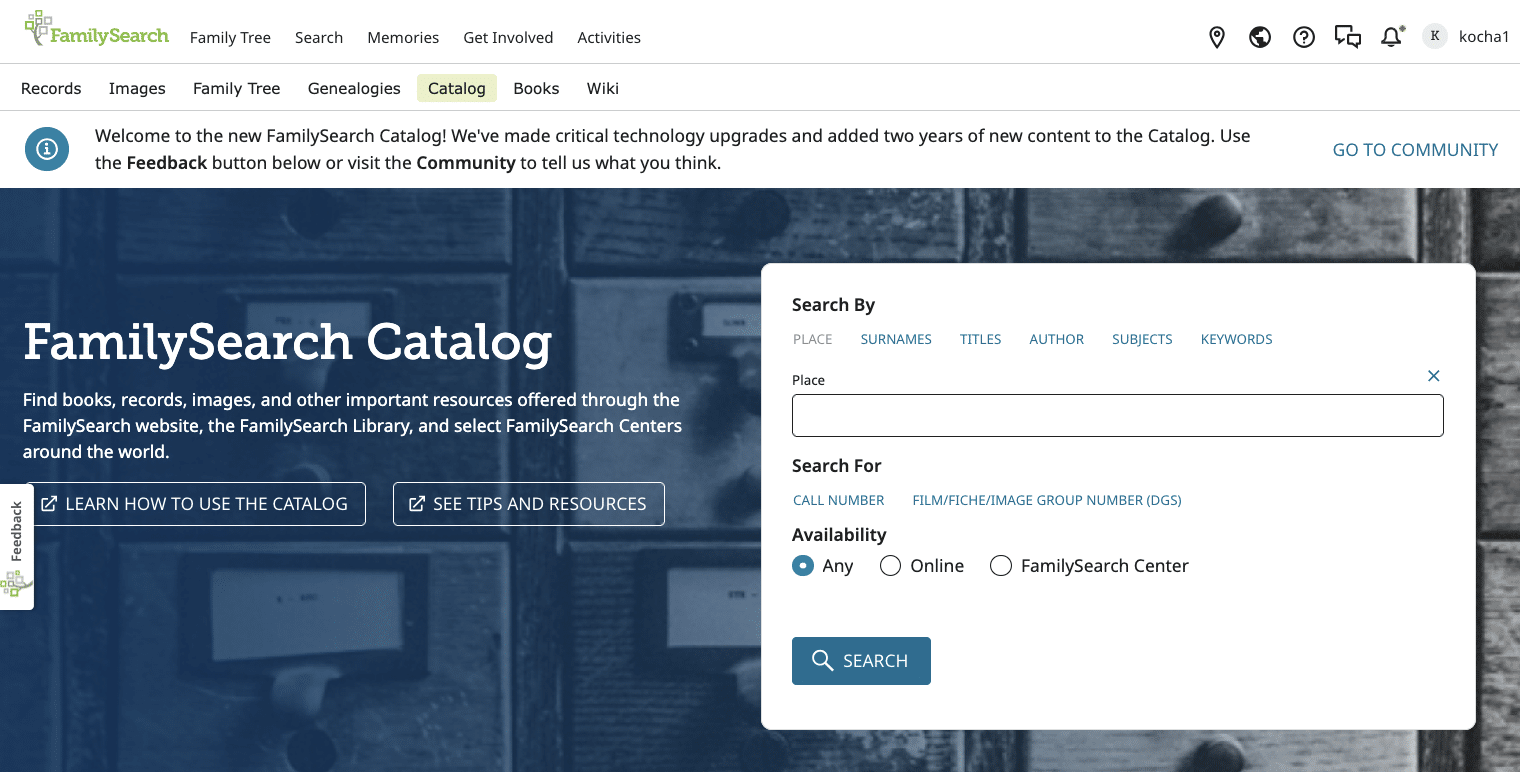This screenshot has width=1520, height=772.
Task: Click the blue SEARCH button
Action: tap(861, 661)
